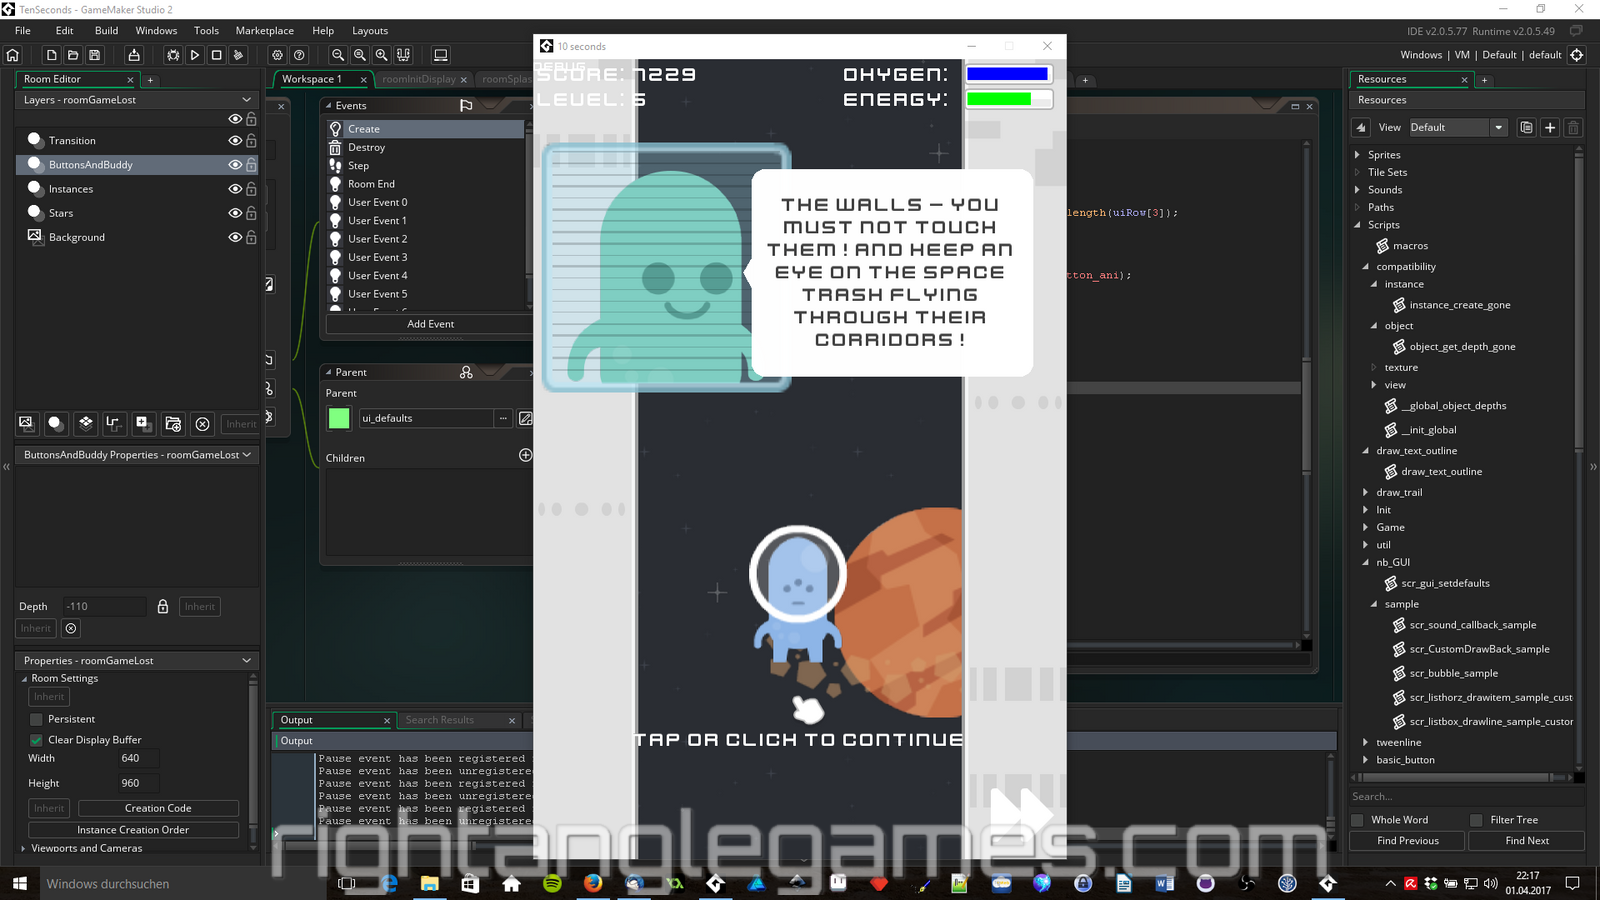Click the Clean brush icon in toolbar
Screen dimensions: 1600x900
coord(238,55)
